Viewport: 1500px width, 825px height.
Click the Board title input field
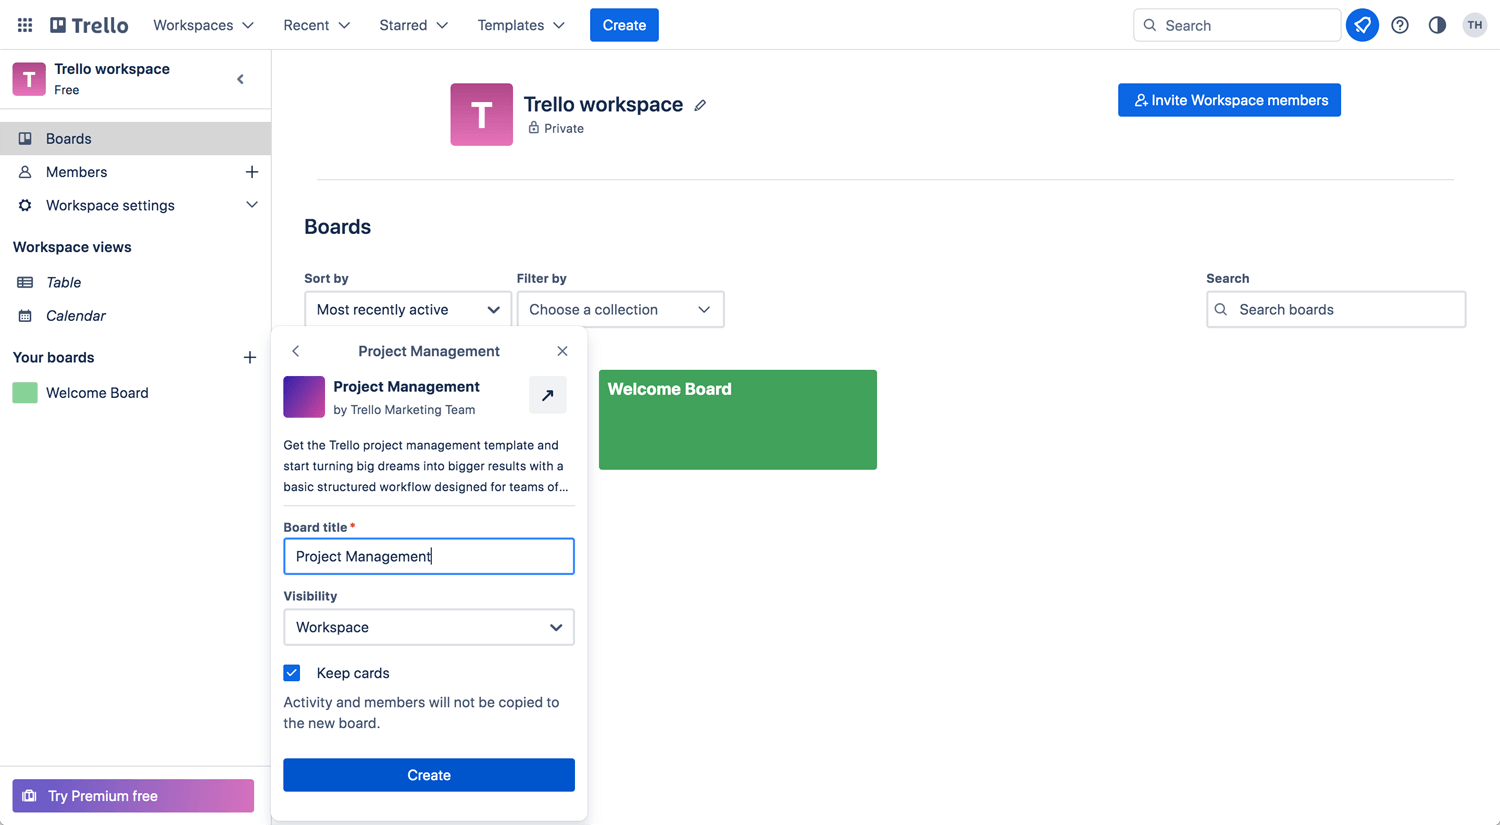click(x=429, y=556)
